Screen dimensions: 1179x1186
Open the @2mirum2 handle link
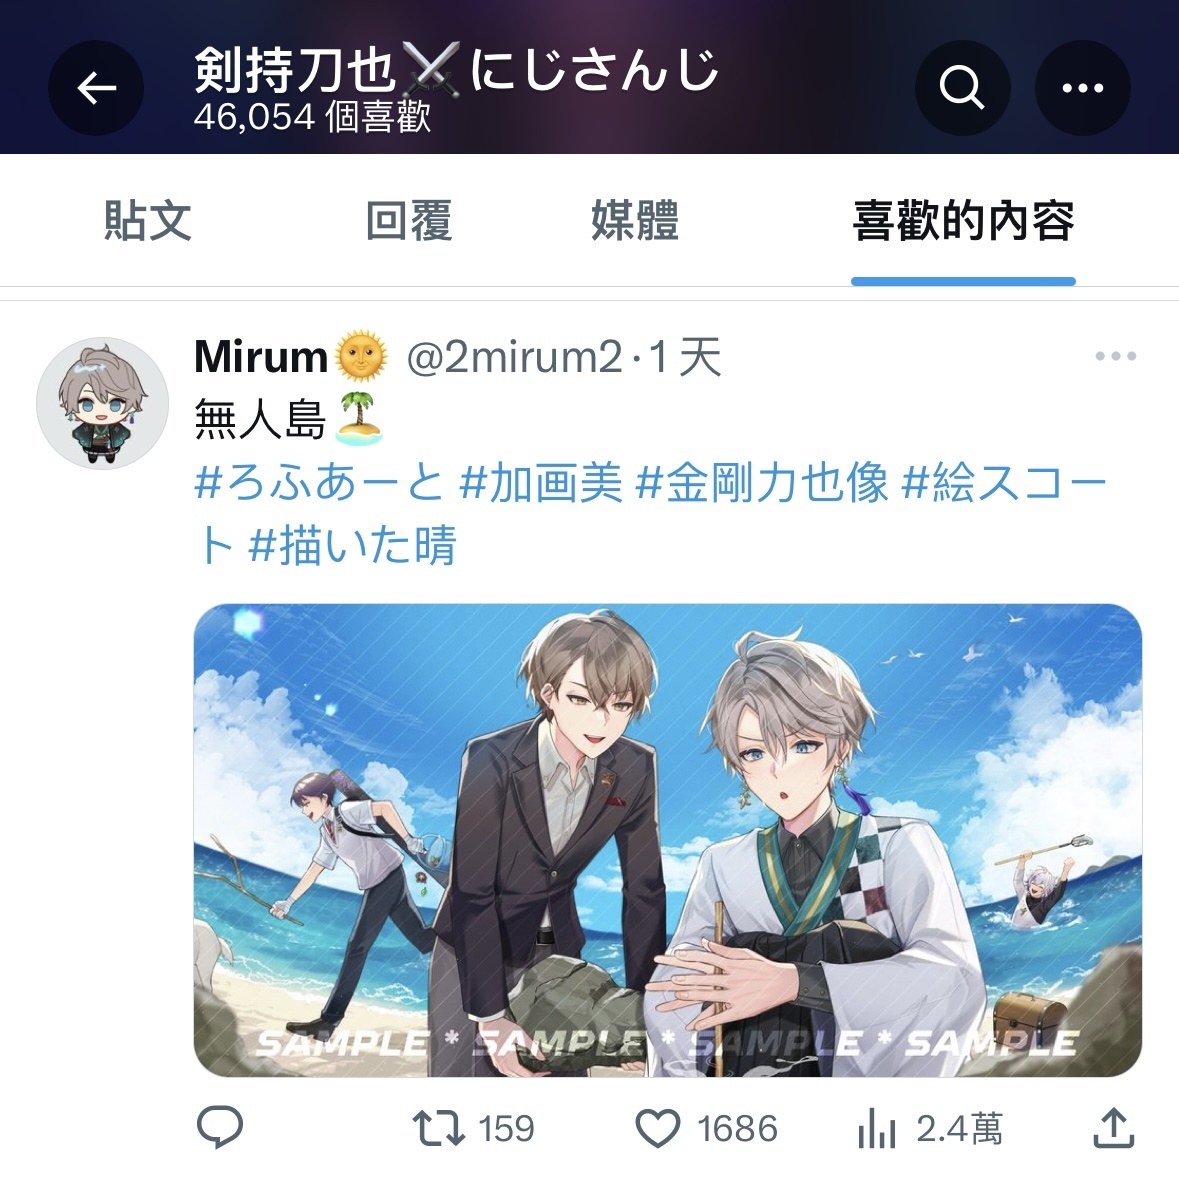pyautogui.click(x=514, y=357)
